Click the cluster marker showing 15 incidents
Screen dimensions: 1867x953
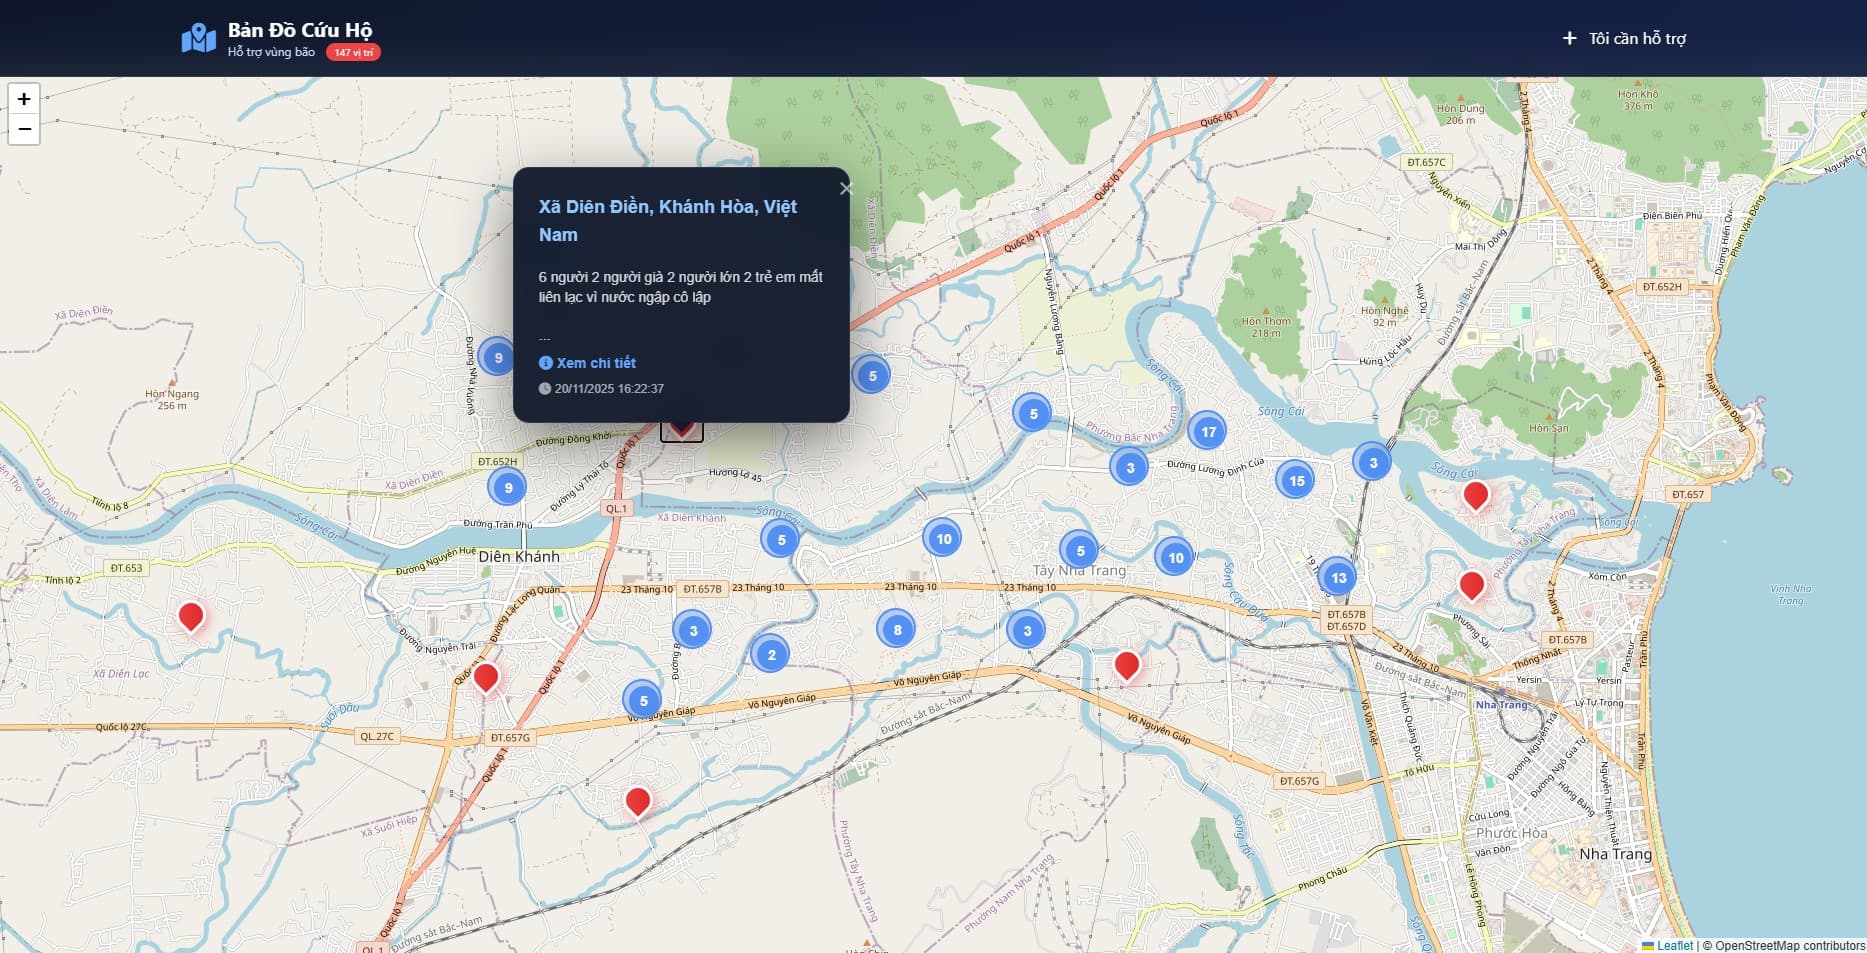1297,480
